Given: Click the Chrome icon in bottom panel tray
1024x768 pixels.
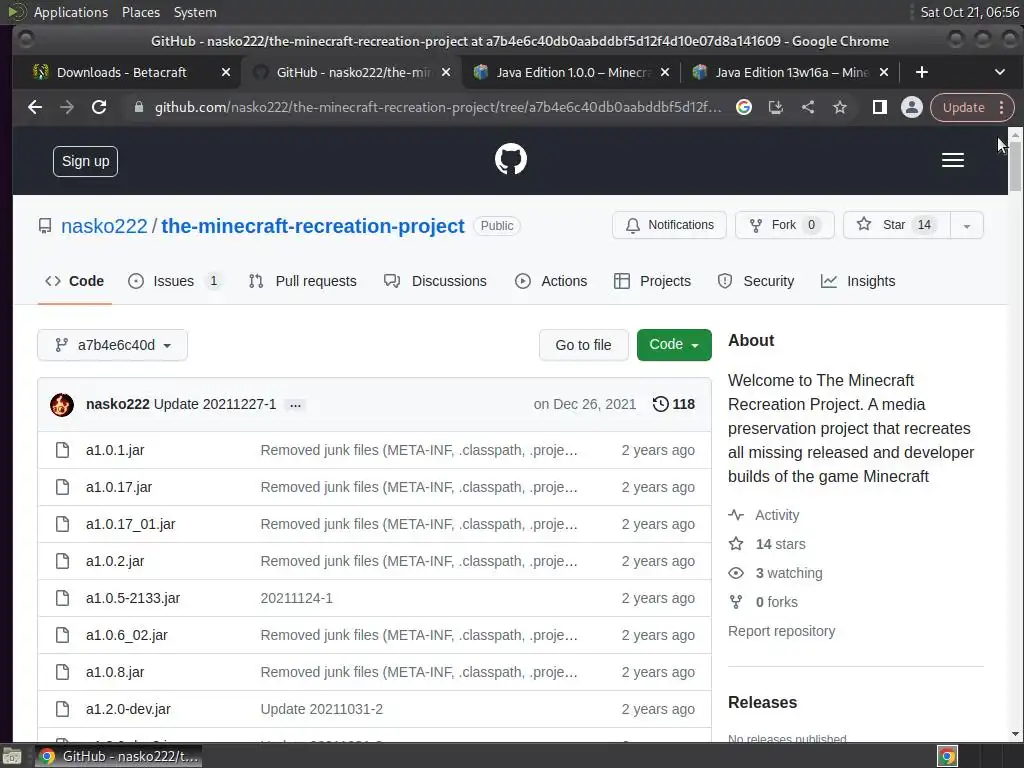Looking at the screenshot, I should pos(948,757).
